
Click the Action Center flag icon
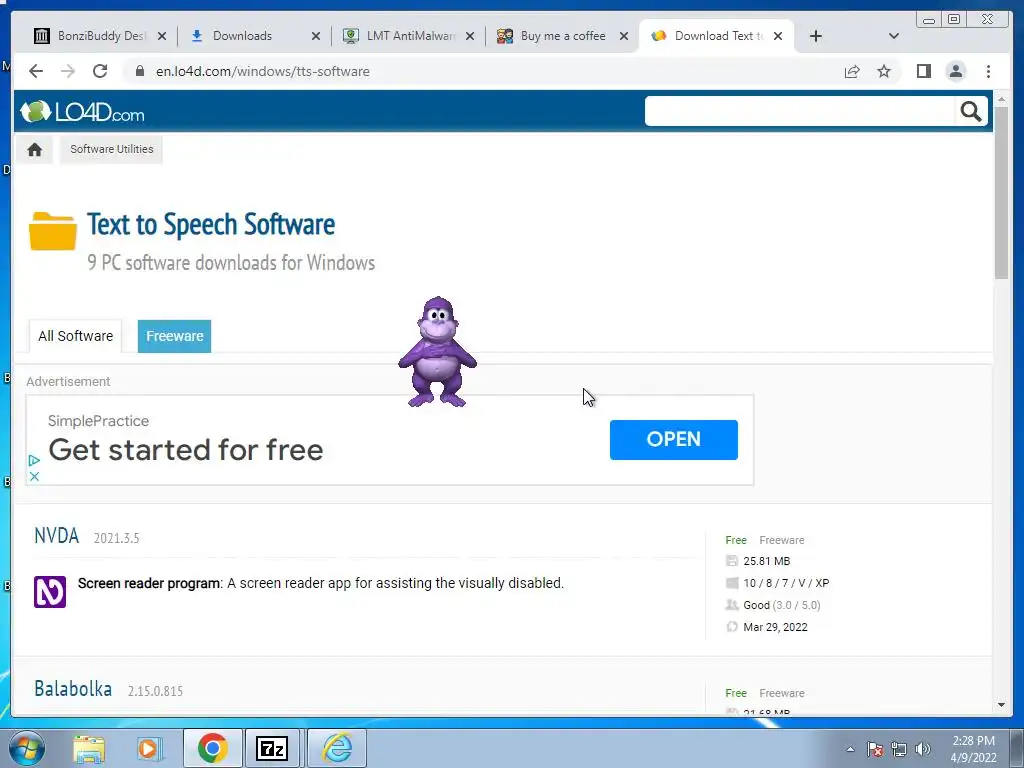click(x=875, y=750)
